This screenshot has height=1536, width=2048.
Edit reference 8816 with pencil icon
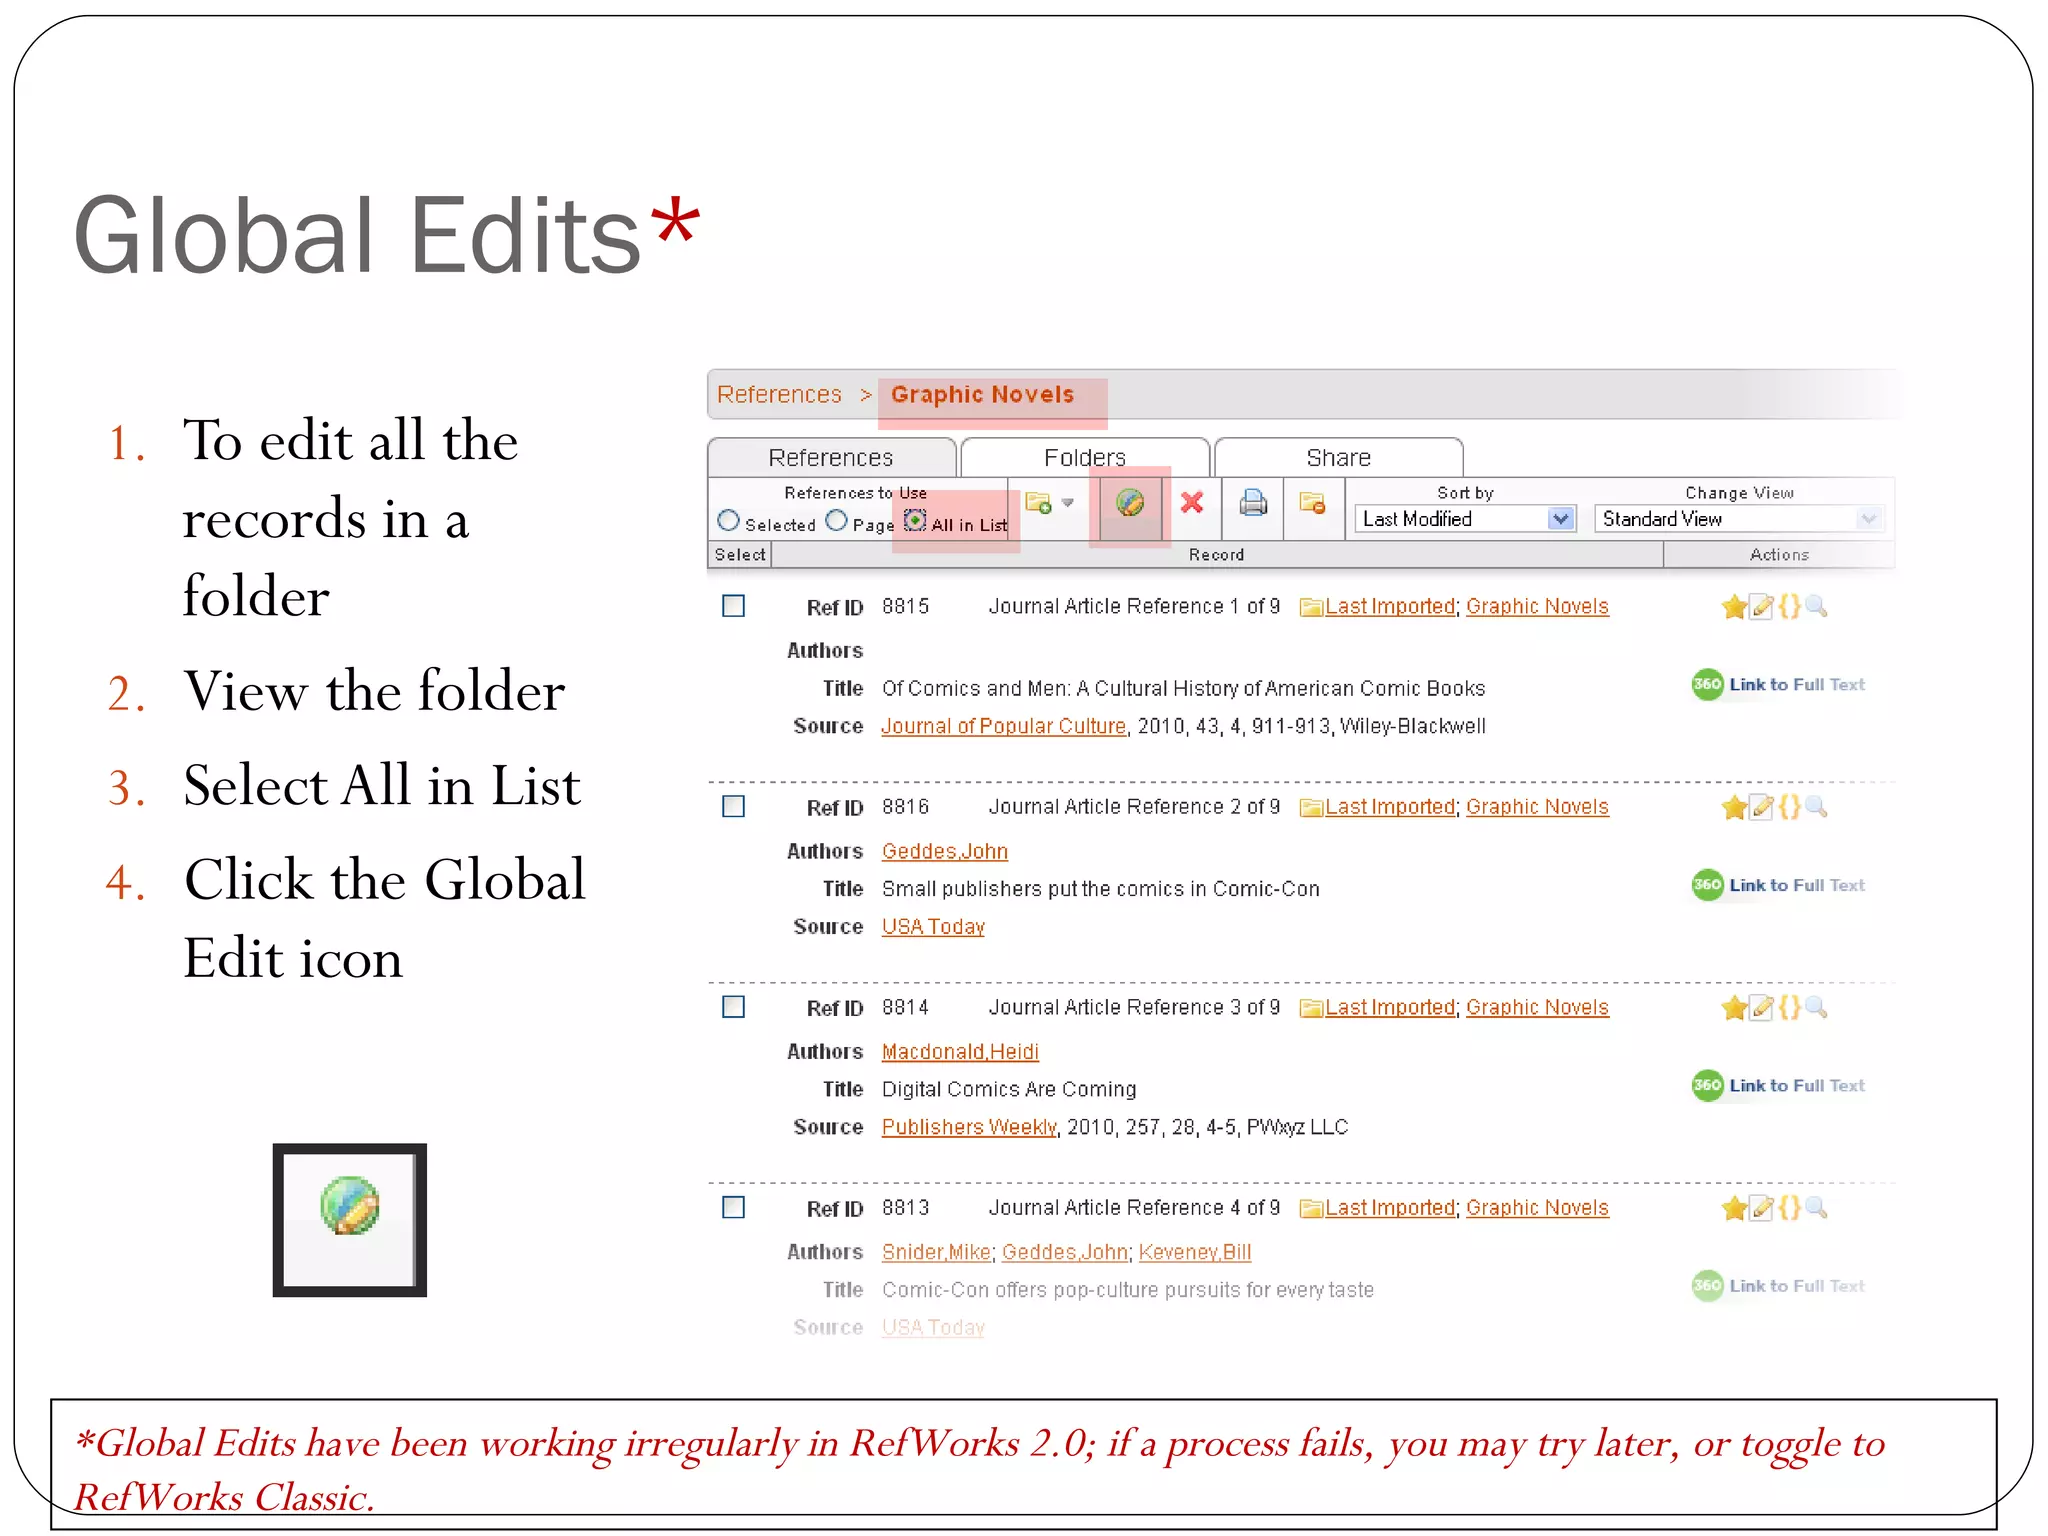tap(1762, 807)
